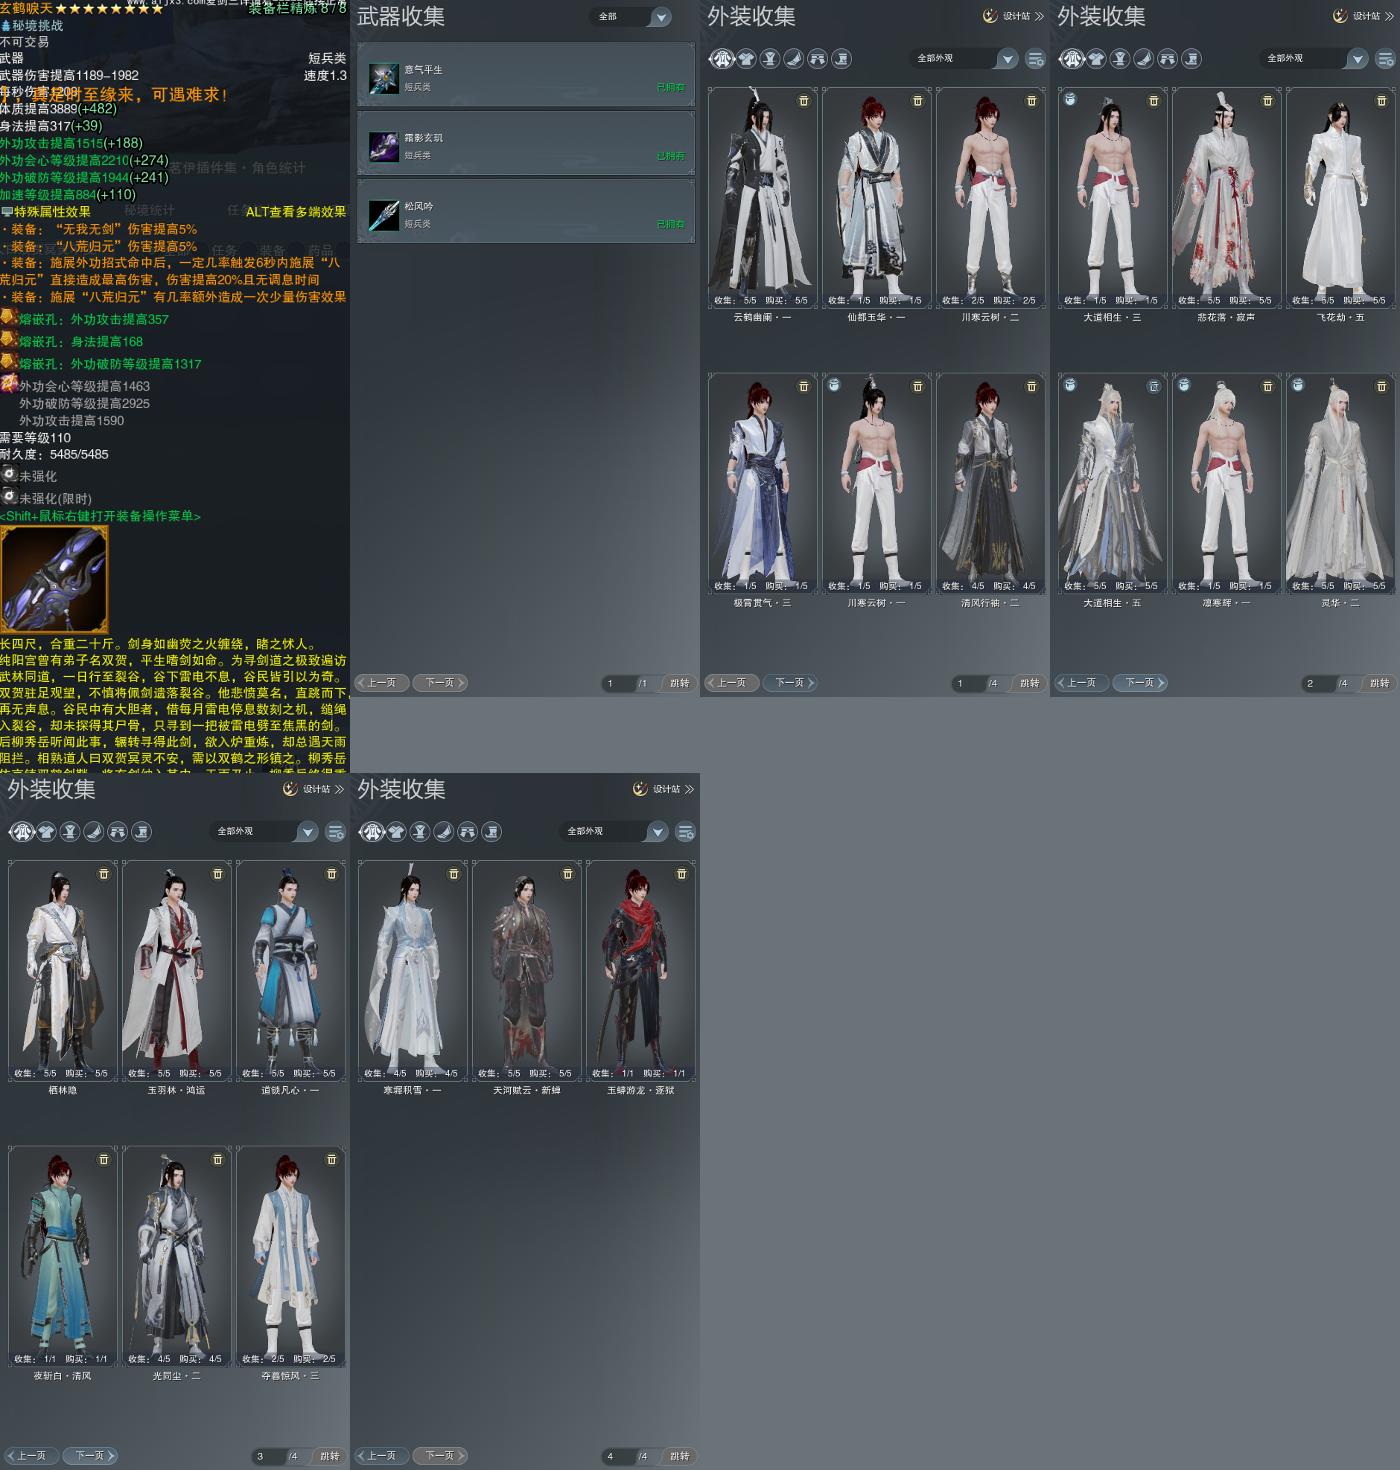Click the trash icon on 天河赋云·新绰 card
1400x1470 pixels.
pos(568,874)
